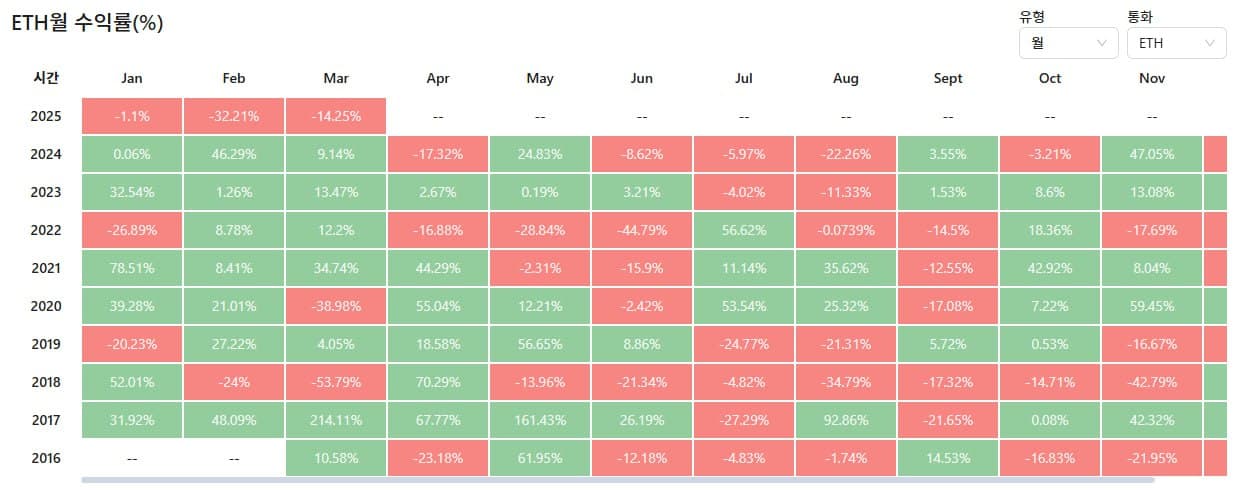Screen dimensions: 1240x491
Task: Click the 214.11% cell for March 2017
Action: click(x=336, y=420)
